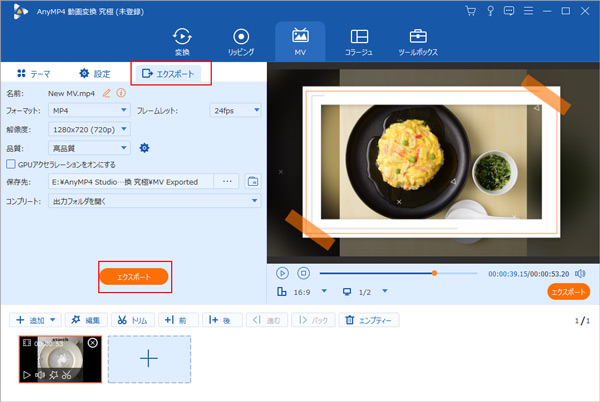Click the large orange エクスポート button
Viewport: 600px width, 402px height.
[x=134, y=277]
